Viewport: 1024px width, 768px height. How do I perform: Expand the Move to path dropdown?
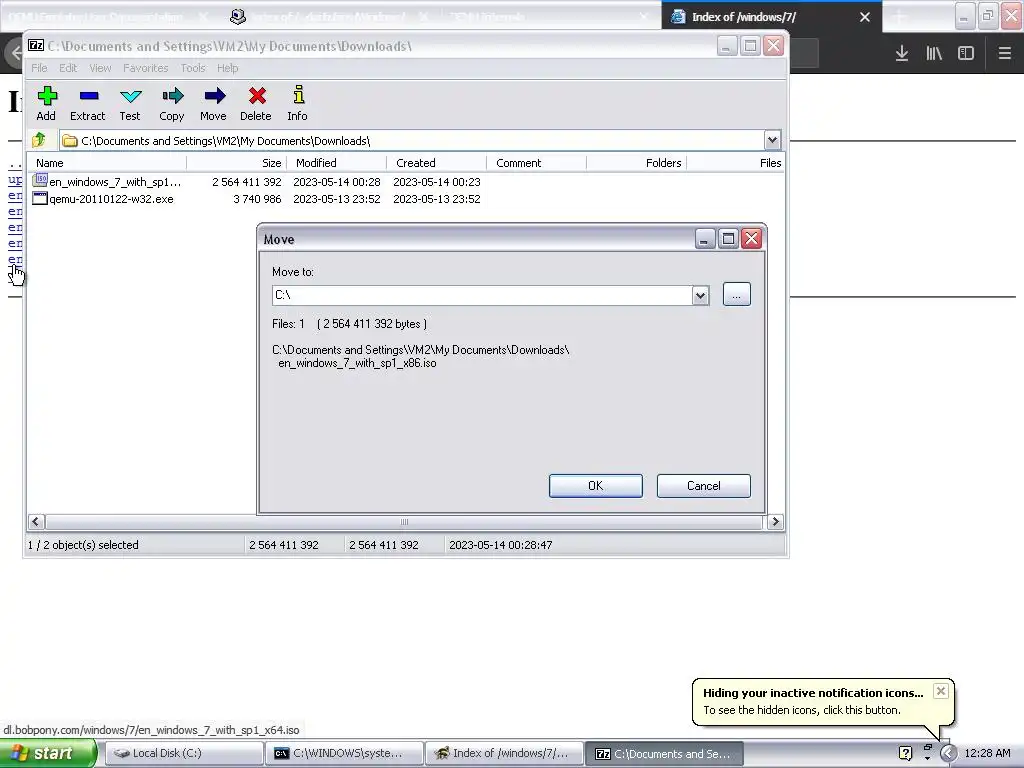(x=700, y=295)
